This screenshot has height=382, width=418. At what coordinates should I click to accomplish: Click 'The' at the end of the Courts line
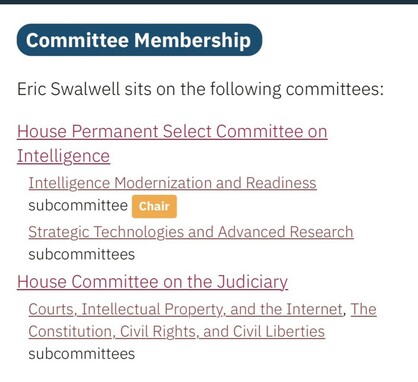click(364, 309)
